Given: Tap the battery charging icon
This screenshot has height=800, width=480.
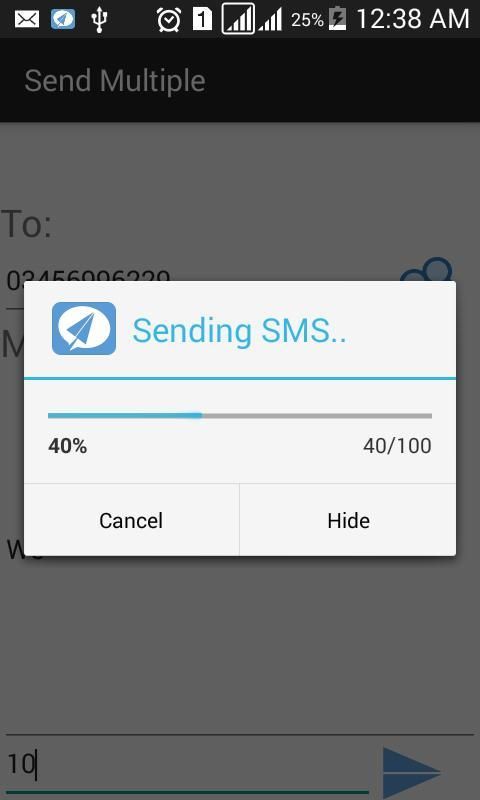Looking at the screenshot, I should (x=337, y=19).
